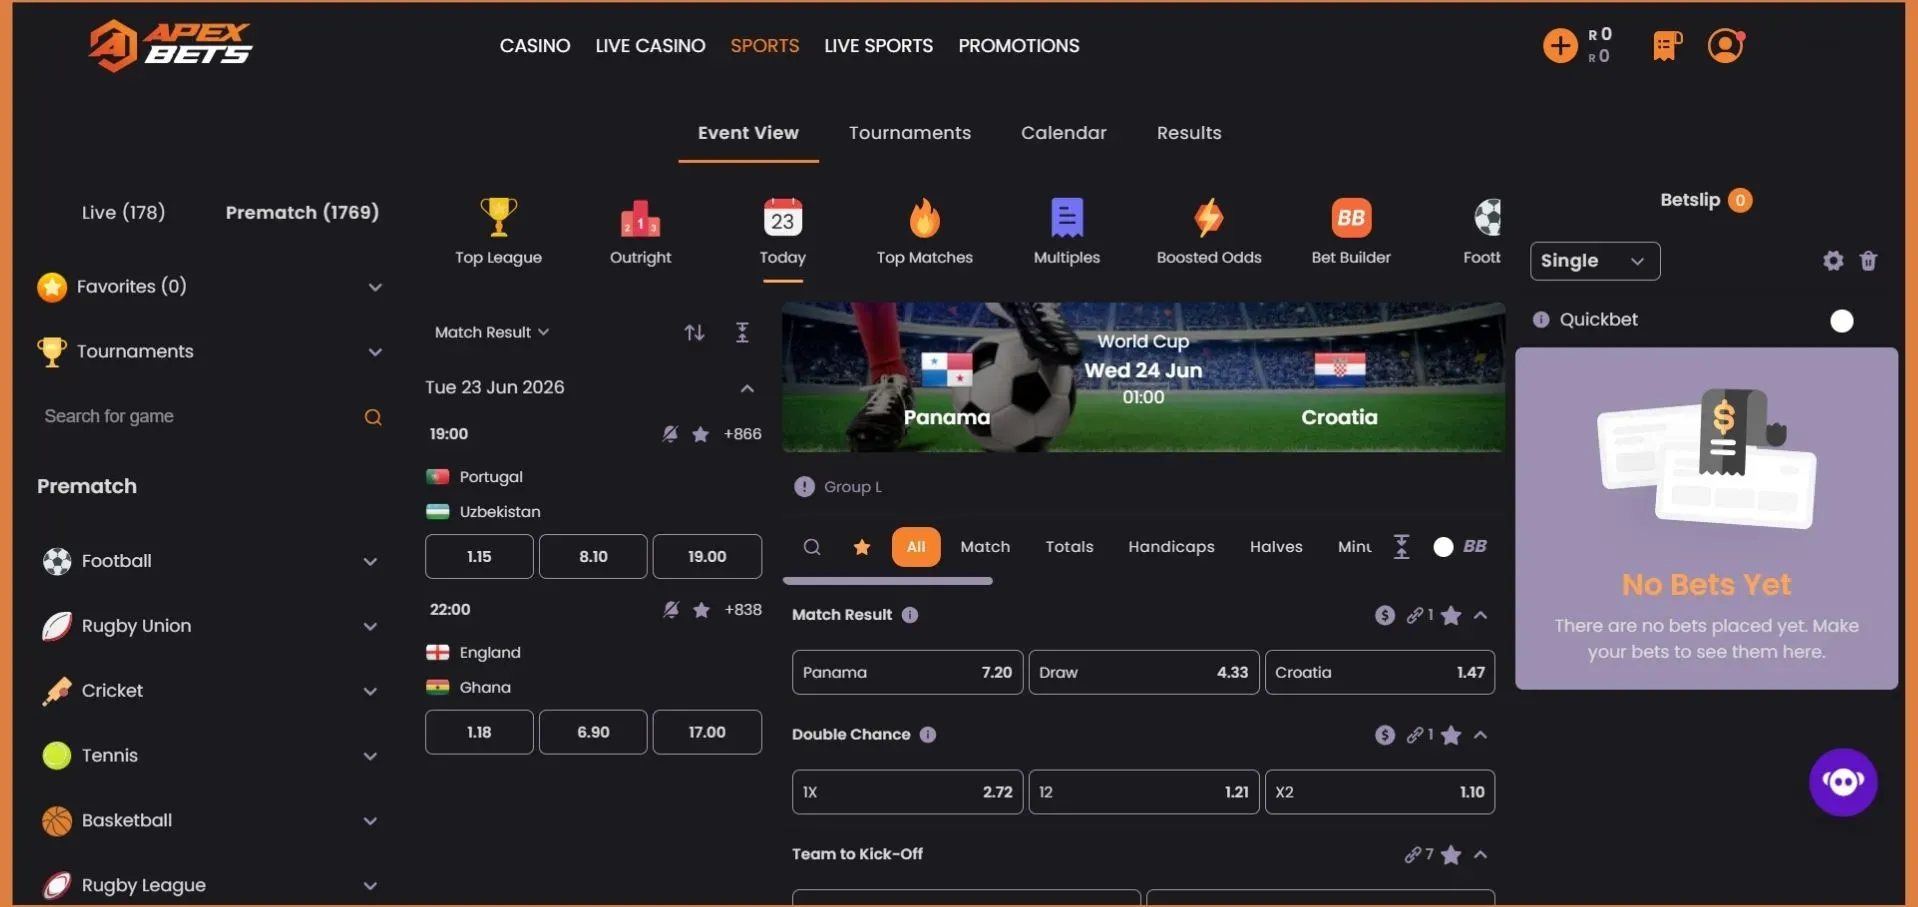Open the purple live chat bubble
Image resolution: width=1918 pixels, height=907 pixels.
[x=1842, y=782]
